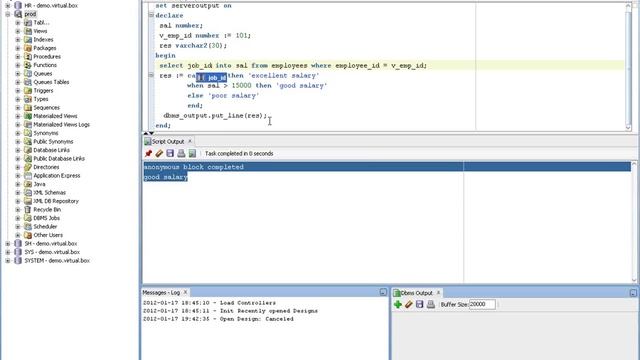
Task: Click the SYSTEM connection database icon
Action: (x=18, y=260)
